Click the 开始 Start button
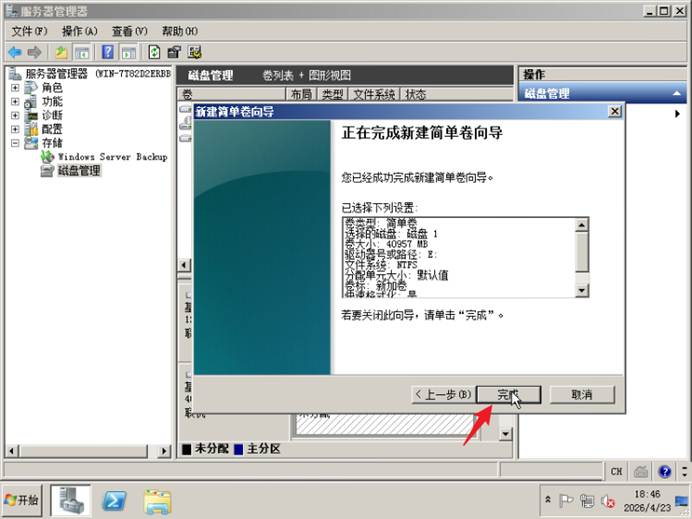This screenshot has height=519, width=692. click(22, 500)
